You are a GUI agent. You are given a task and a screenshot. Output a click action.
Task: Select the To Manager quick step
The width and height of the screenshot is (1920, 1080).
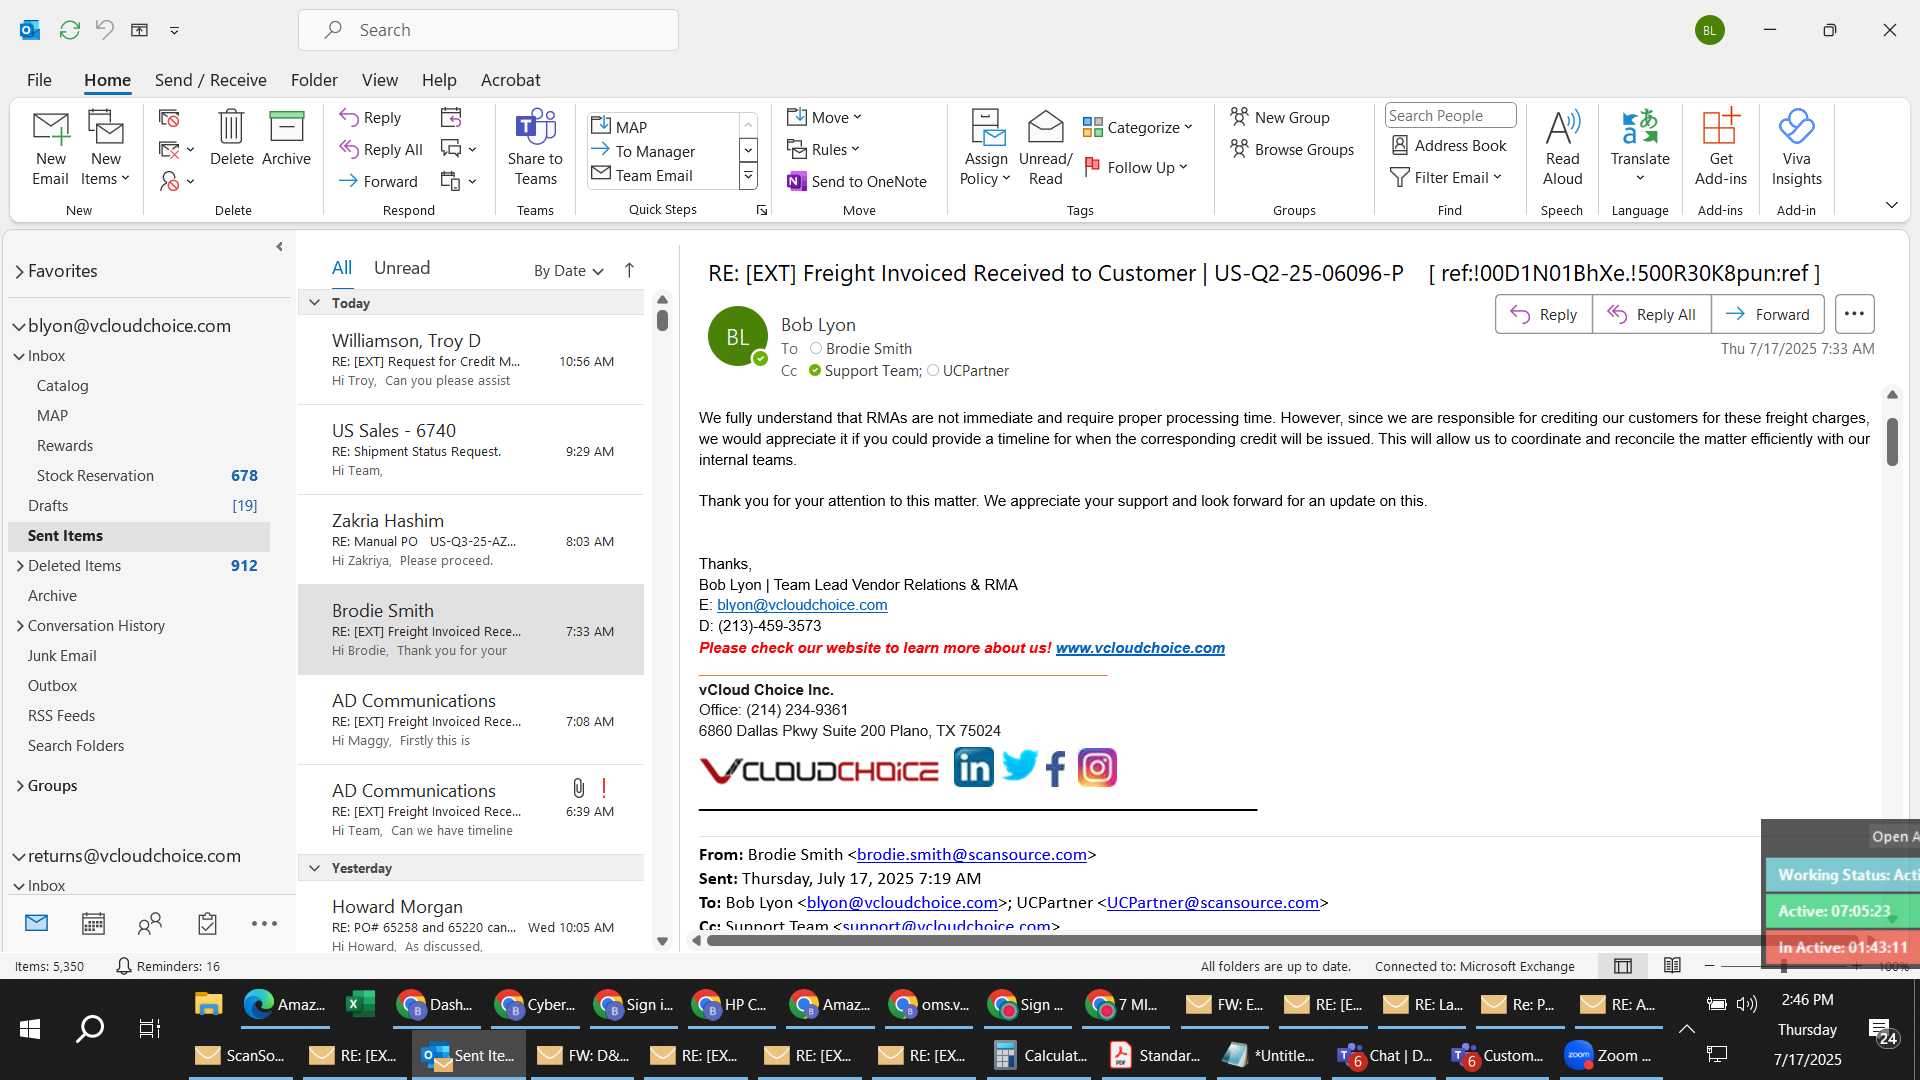pyautogui.click(x=655, y=151)
